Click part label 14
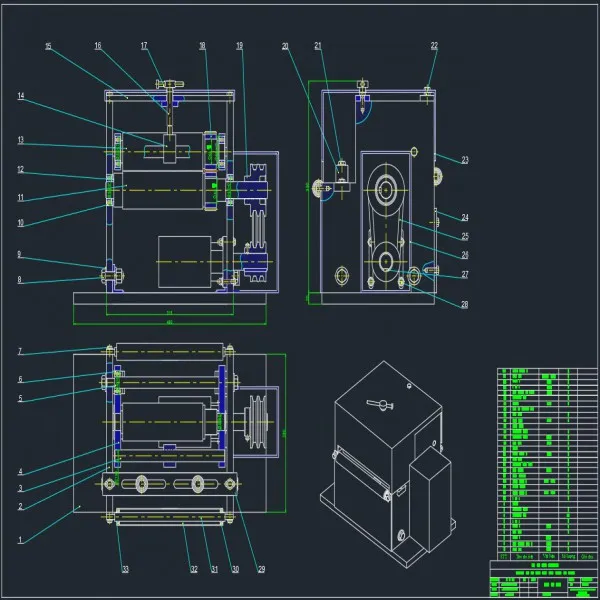 (x=21, y=96)
